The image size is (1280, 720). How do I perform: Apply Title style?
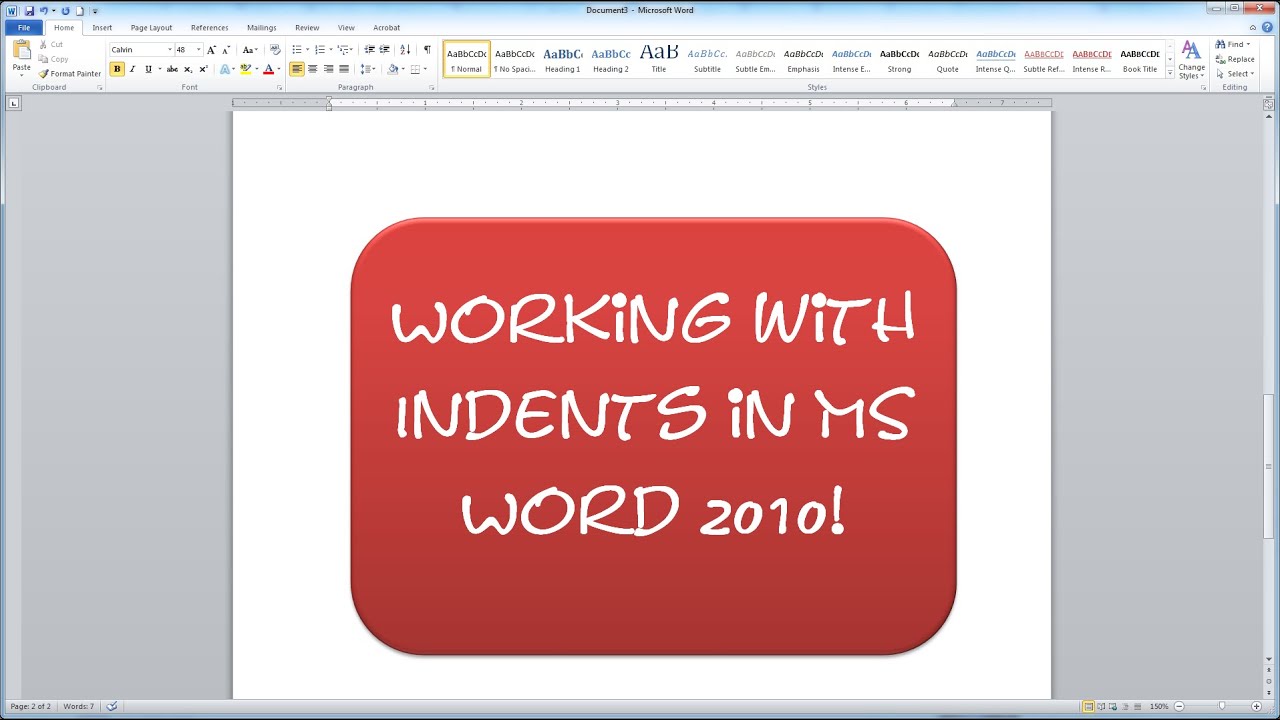click(659, 60)
